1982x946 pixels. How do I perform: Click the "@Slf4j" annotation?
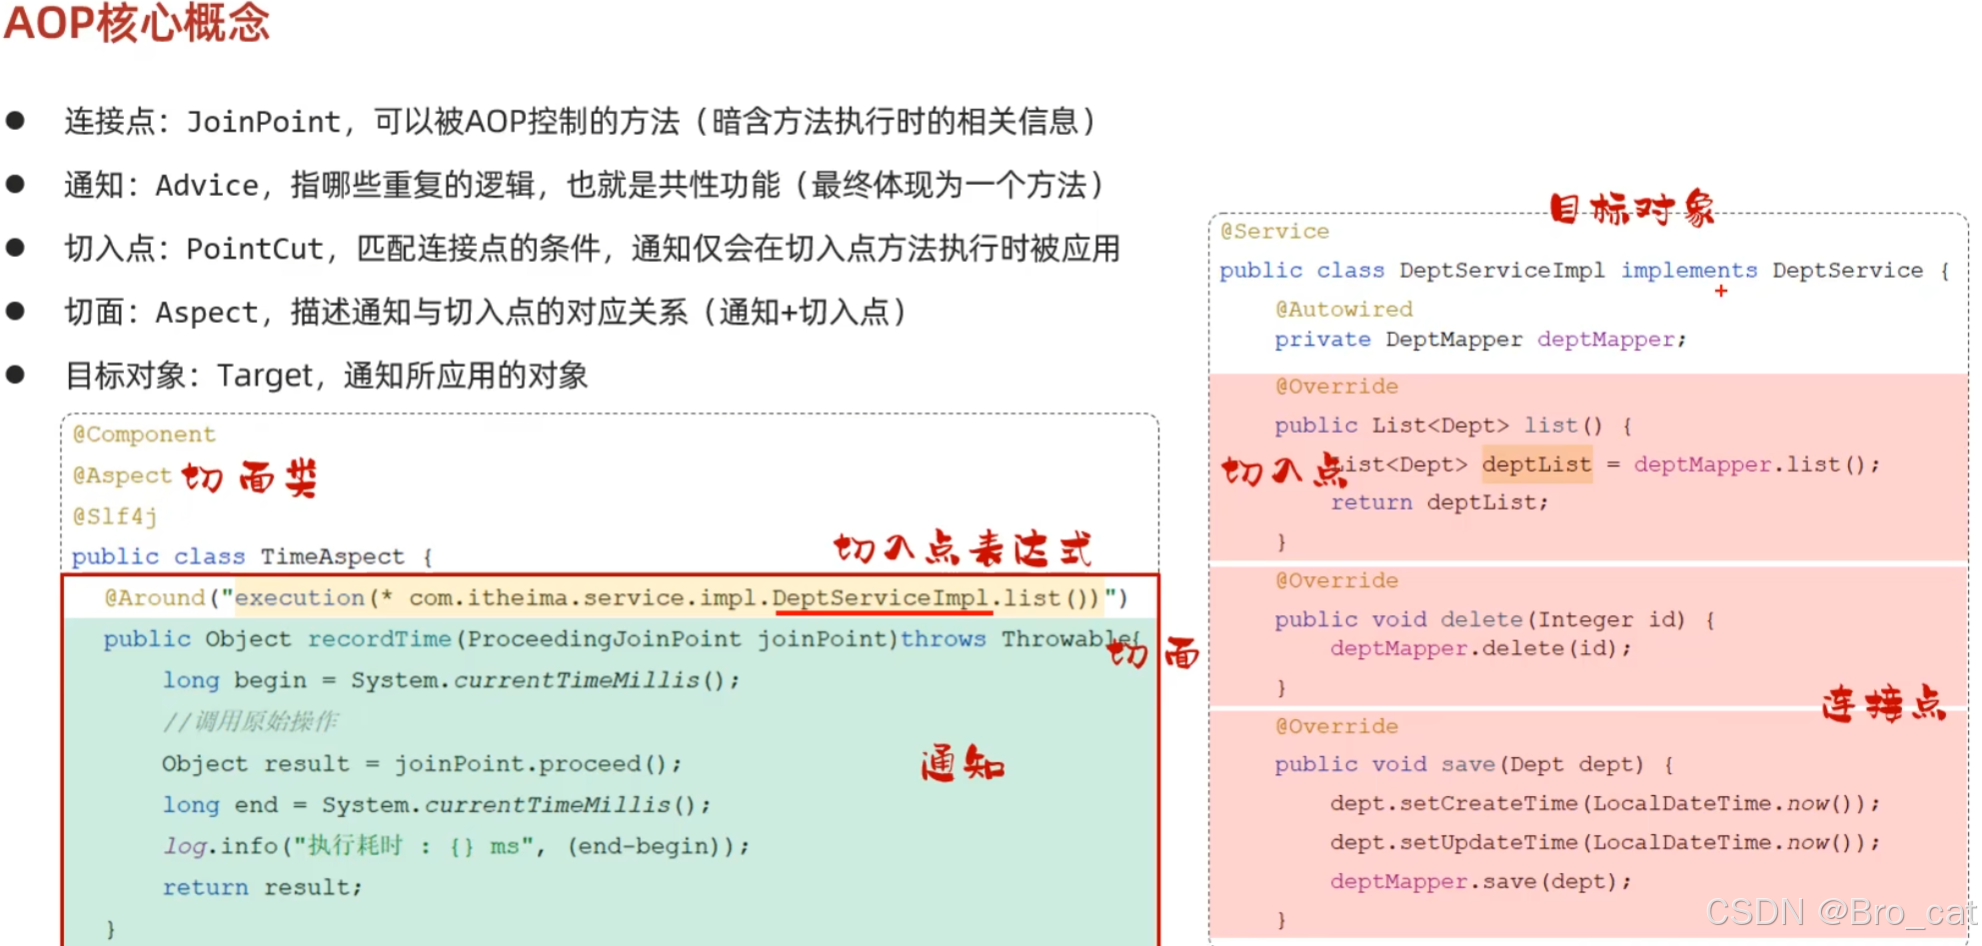coord(115,516)
